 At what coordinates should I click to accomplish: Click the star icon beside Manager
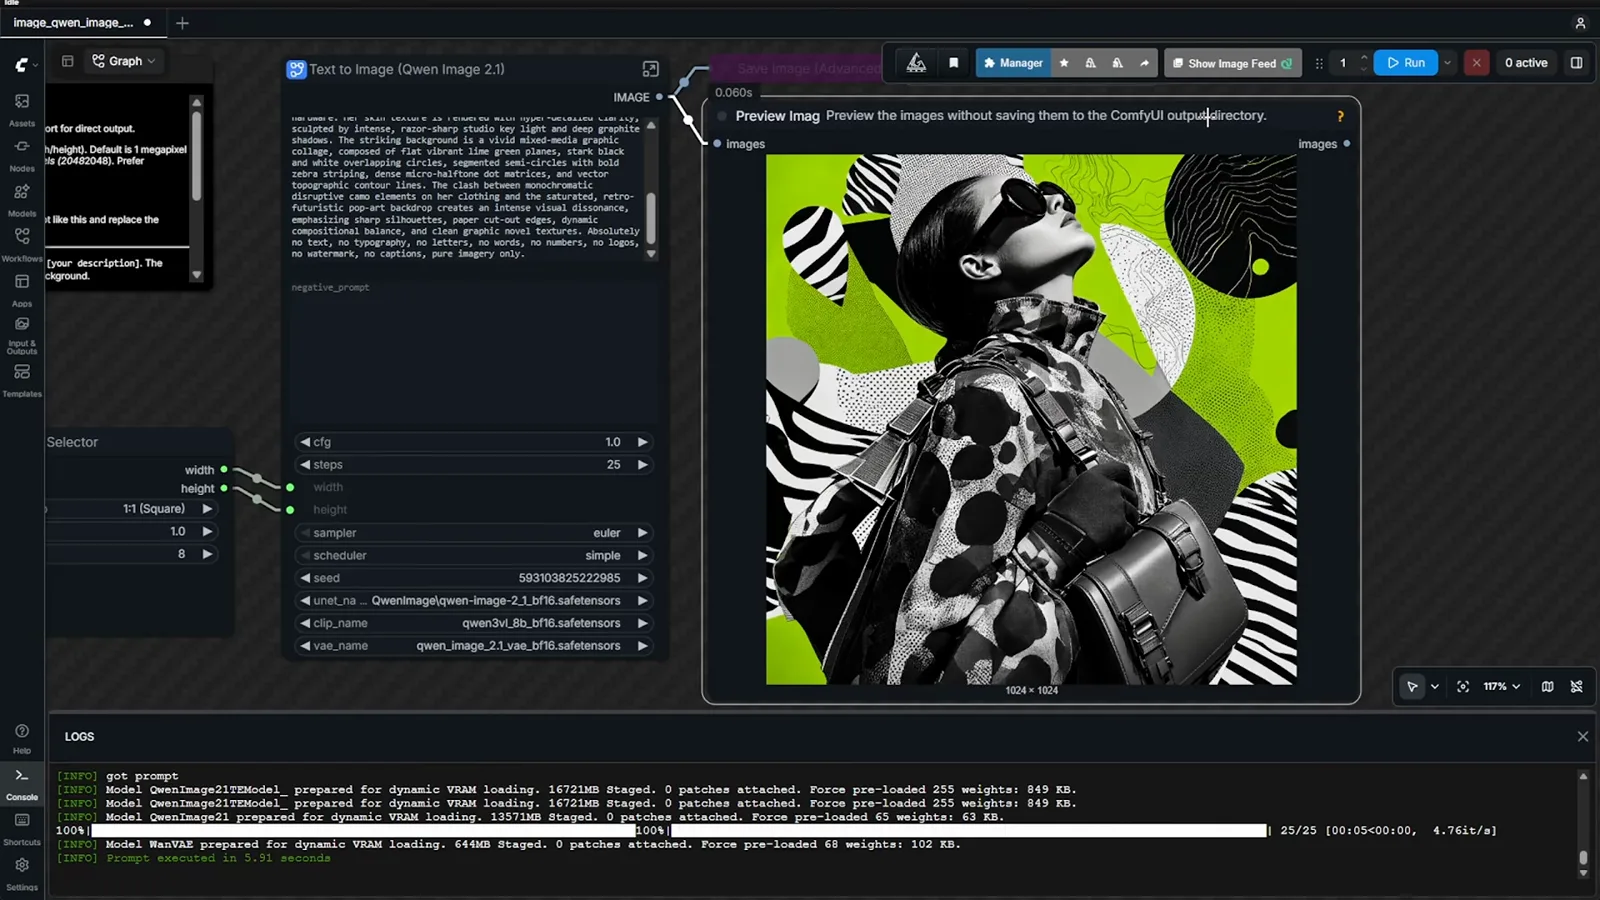point(1064,63)
